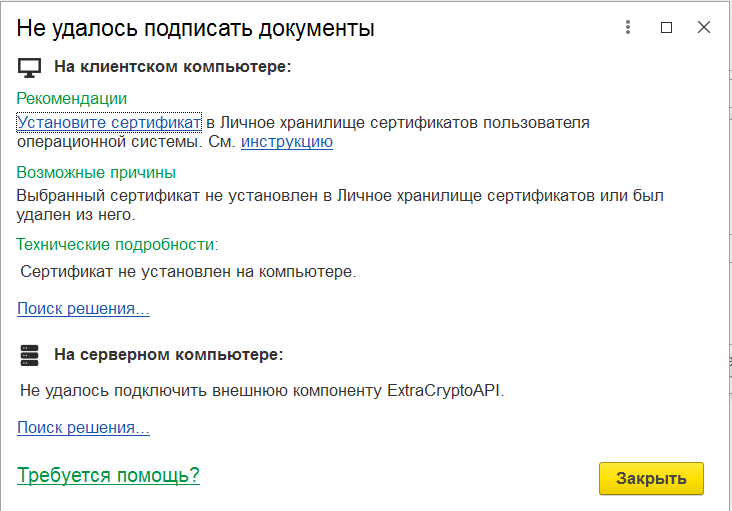Viewport: 732px width, 511px height.
Task: Click "Поиск решения..." under client computer section
Action: tap(83, 309)
